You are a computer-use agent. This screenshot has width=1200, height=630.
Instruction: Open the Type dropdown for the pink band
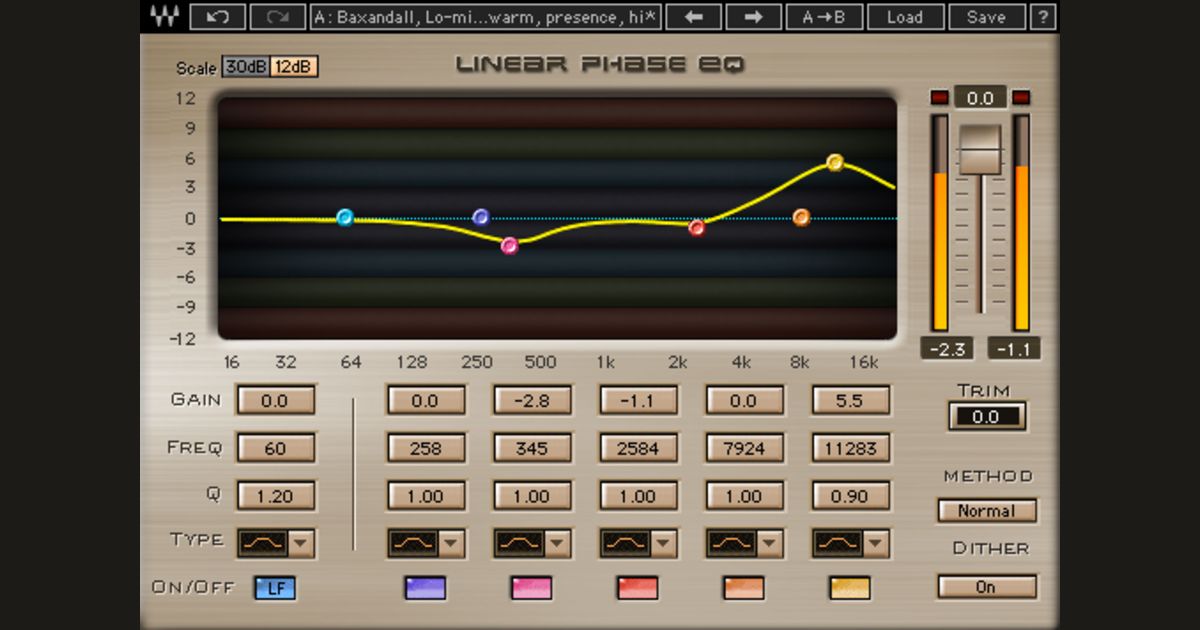556,542
